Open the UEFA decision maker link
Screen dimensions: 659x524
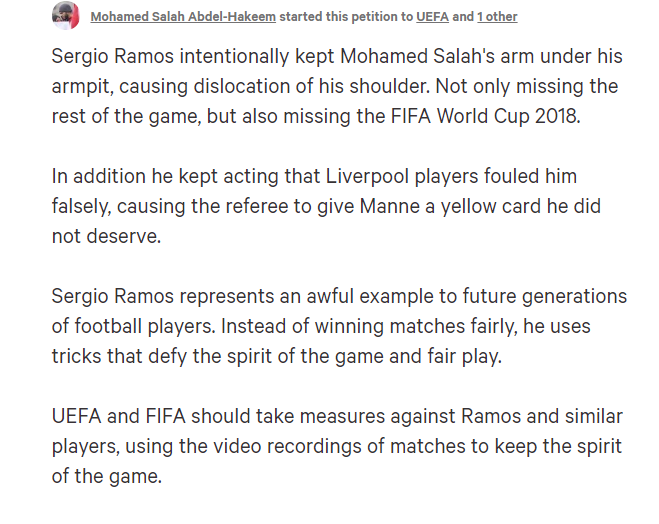click(432, 16)
